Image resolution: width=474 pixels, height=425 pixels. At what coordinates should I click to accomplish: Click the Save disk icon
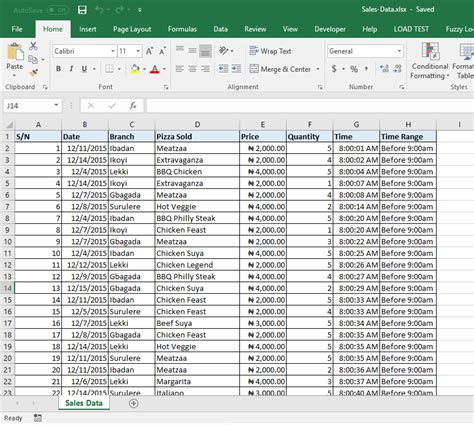[82, 10]
